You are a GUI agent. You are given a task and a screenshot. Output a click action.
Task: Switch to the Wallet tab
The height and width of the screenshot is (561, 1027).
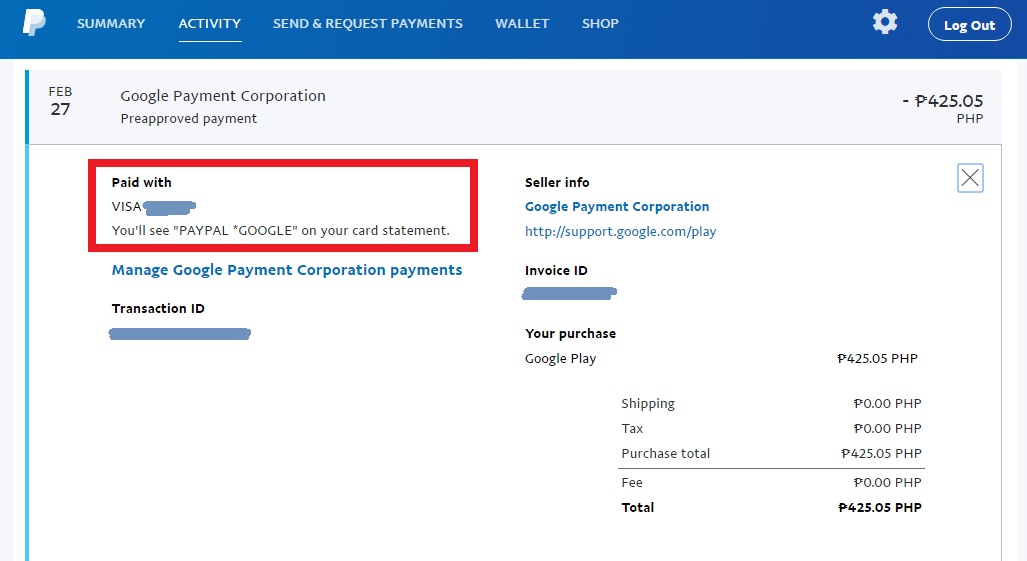522,24
